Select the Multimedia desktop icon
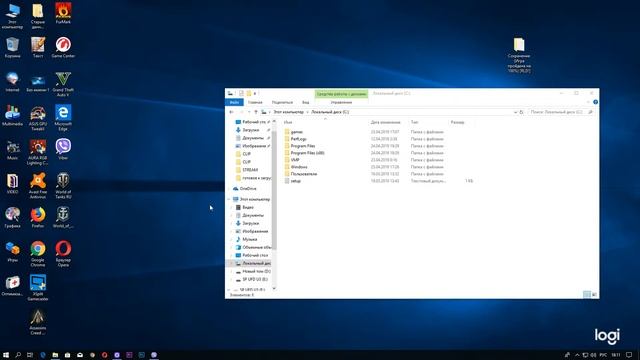The width and height of the screenshot is (640, 360). (x=12, y=116)
